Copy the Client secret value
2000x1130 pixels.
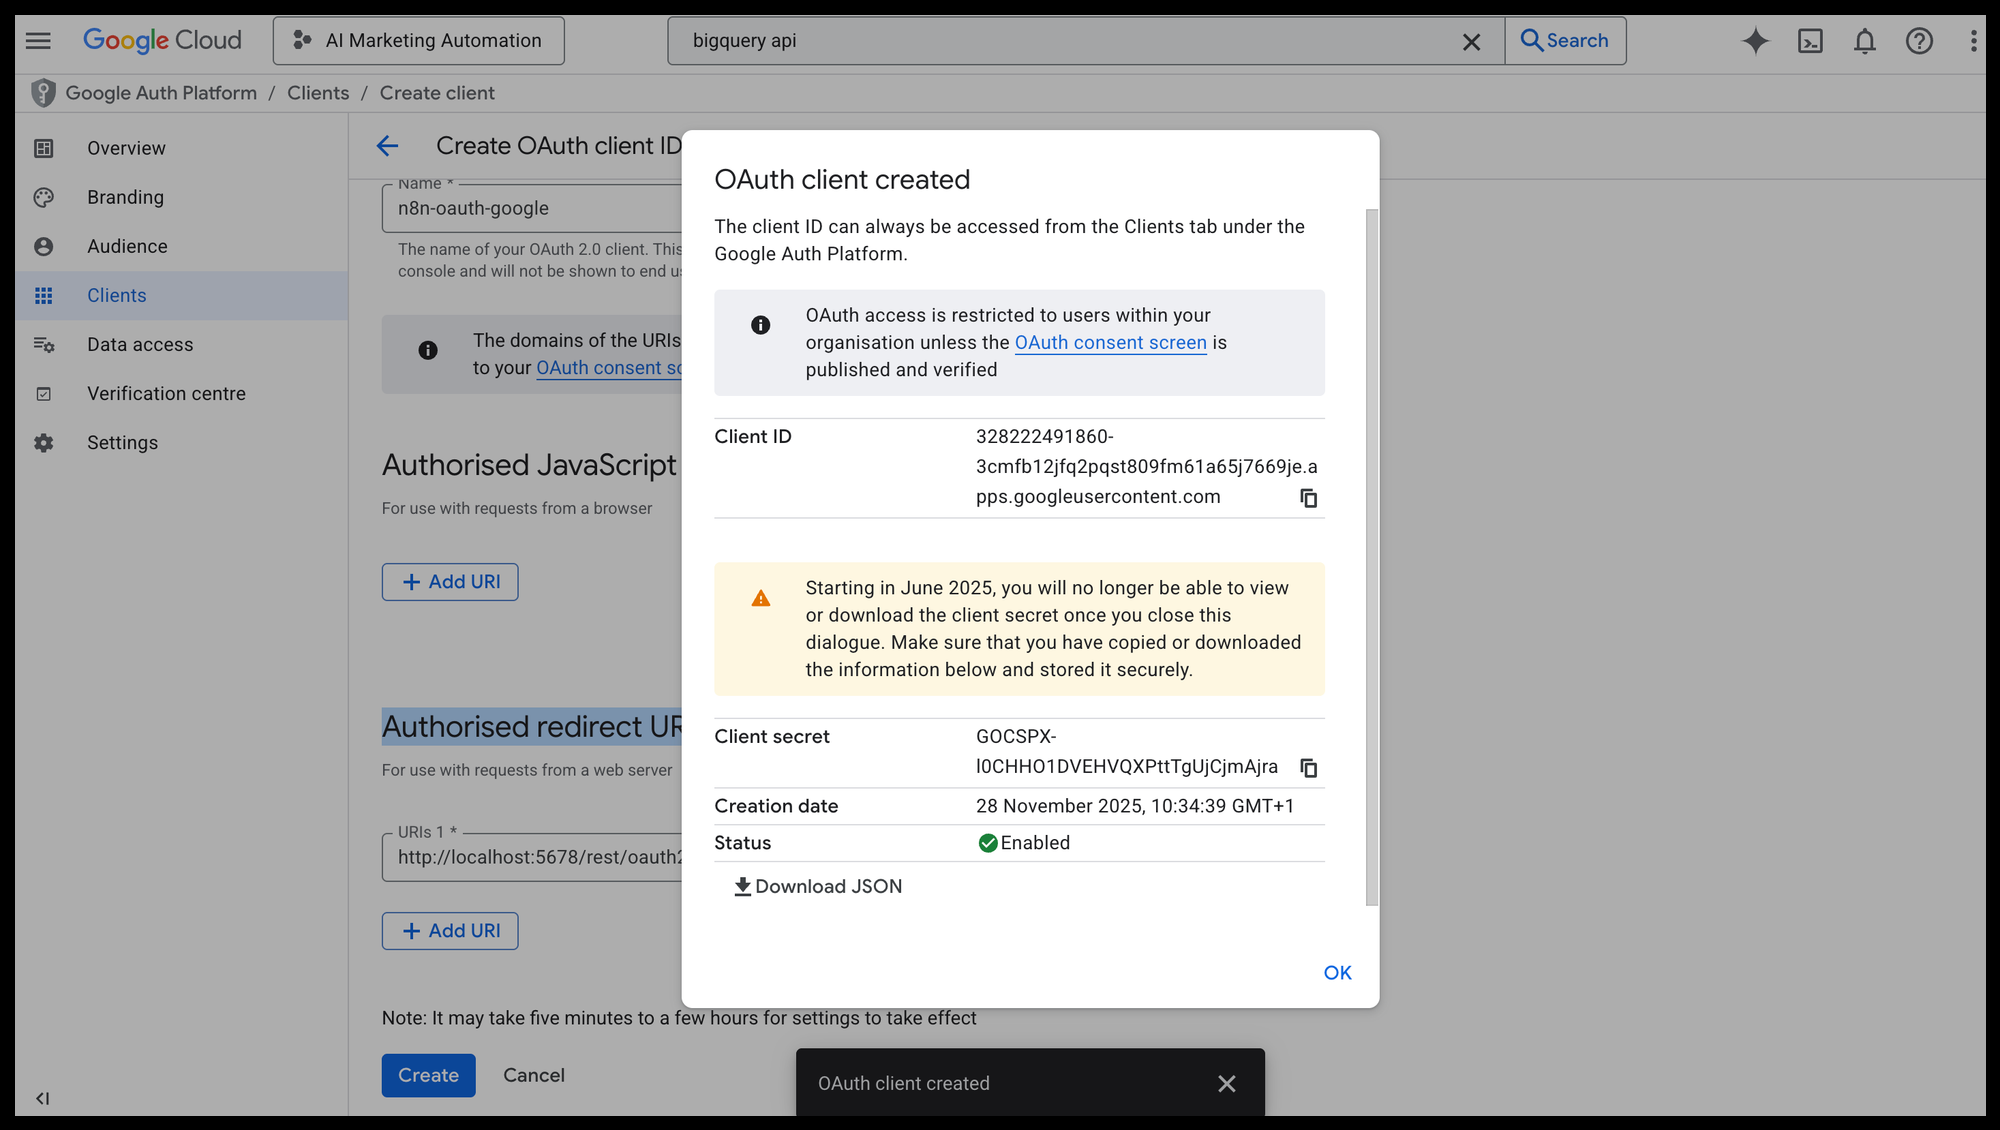[x=1308, y=768]
